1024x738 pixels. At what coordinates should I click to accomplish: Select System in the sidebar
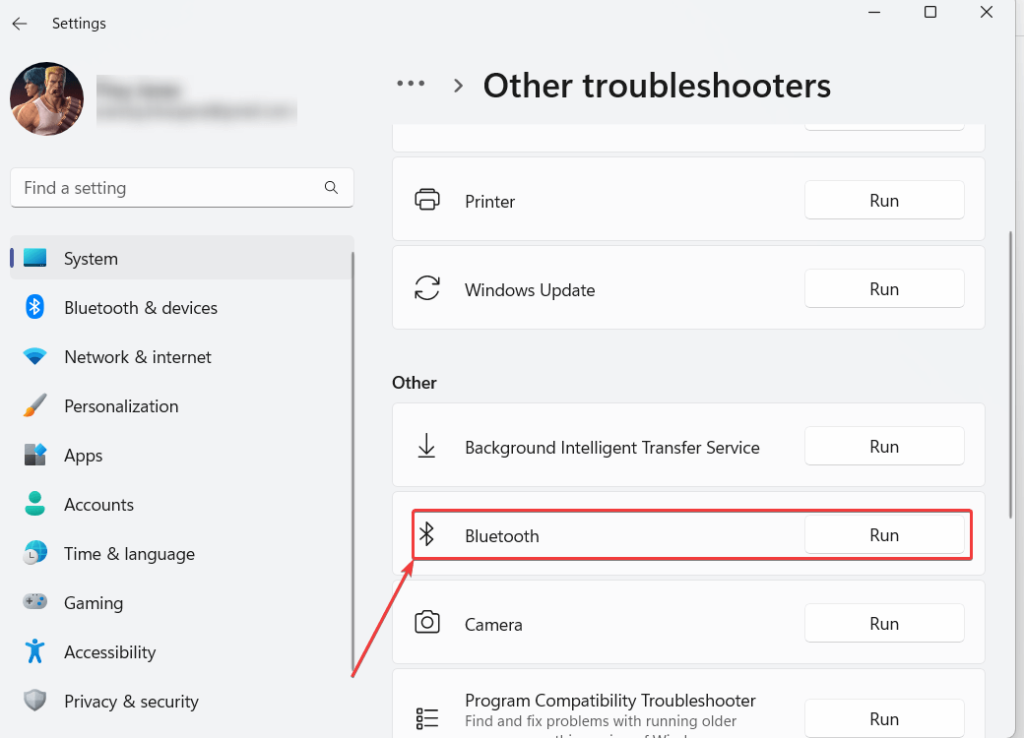[x=90, y=259]
